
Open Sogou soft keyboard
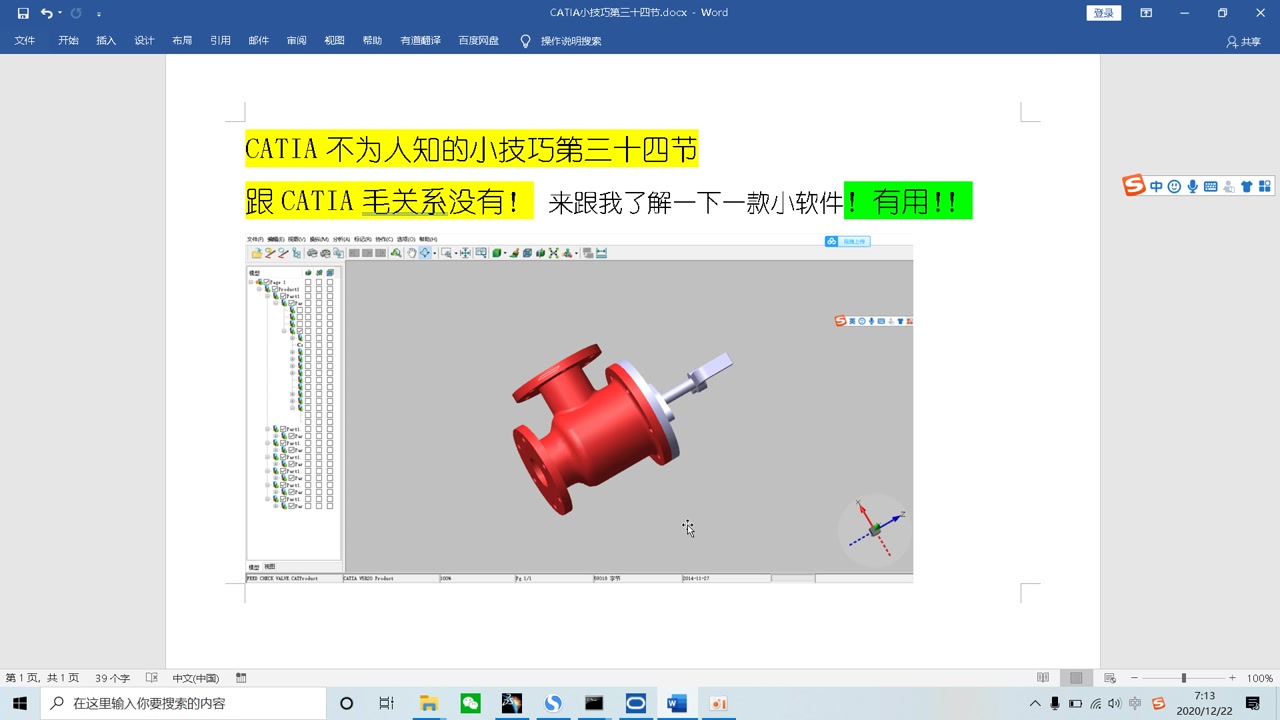[1210, 186]
